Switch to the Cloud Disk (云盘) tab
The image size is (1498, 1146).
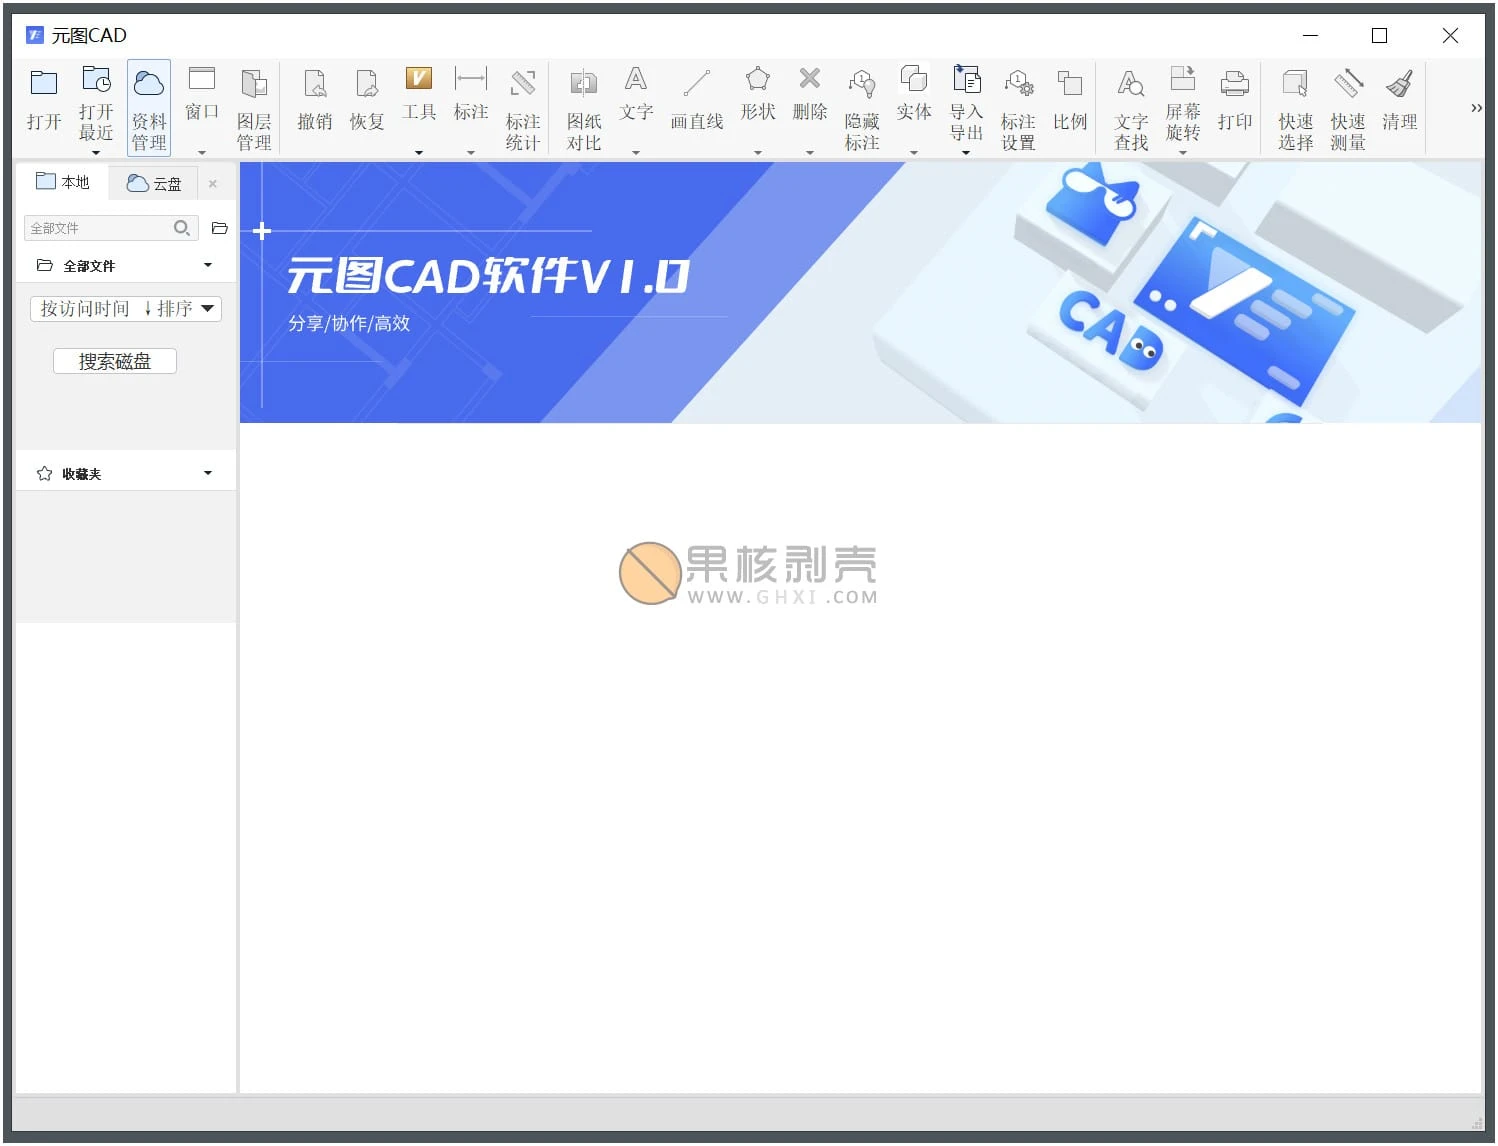coord(155,183)
